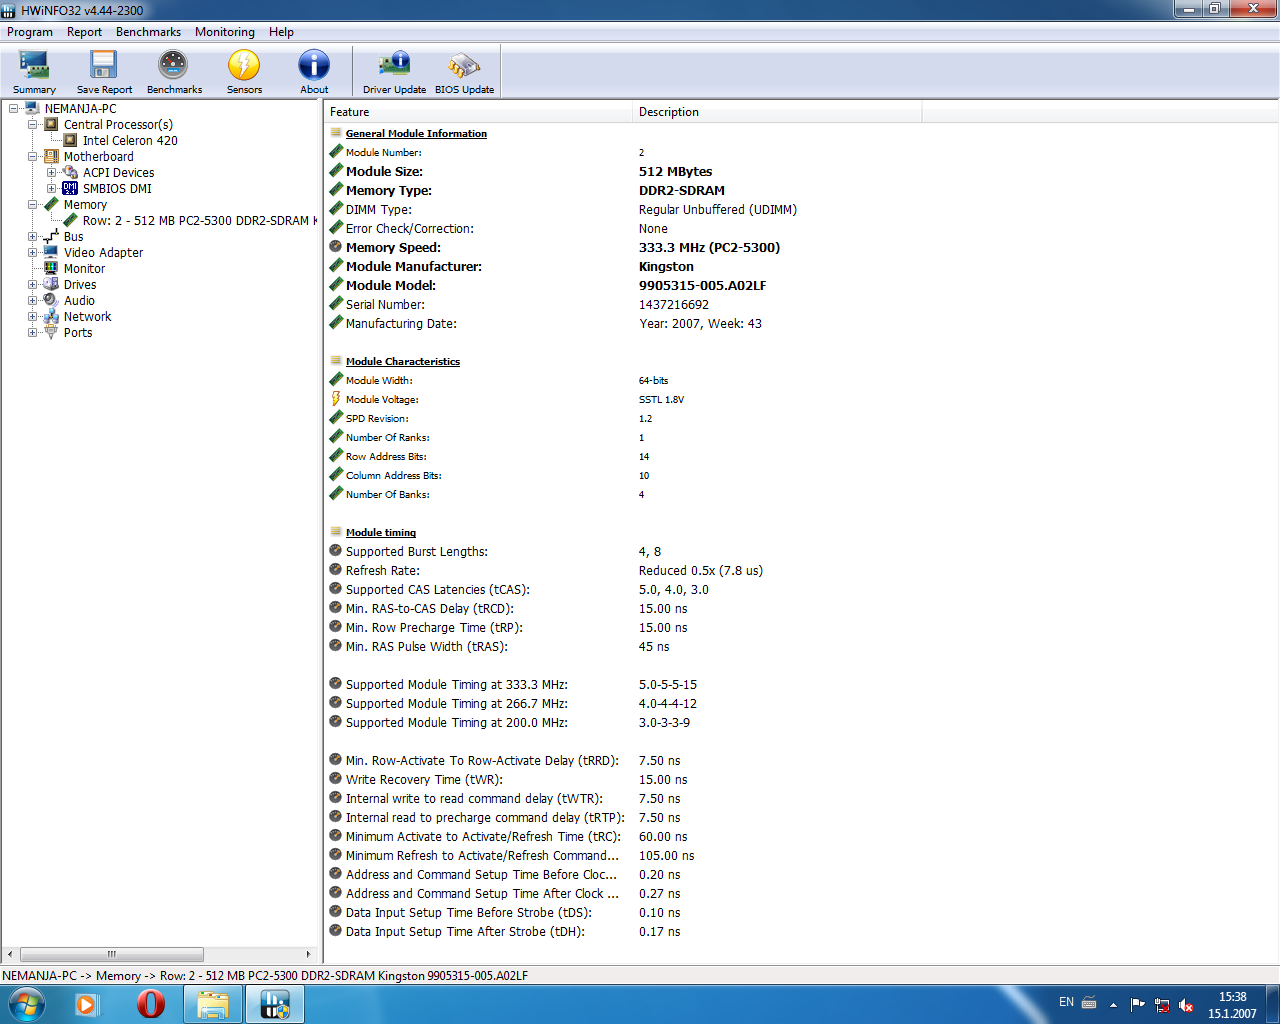The width and height of the screenshot is (1280, 1024).
Task: Open the Program menu
Action: pyautogui.click(x=30, y=32)
